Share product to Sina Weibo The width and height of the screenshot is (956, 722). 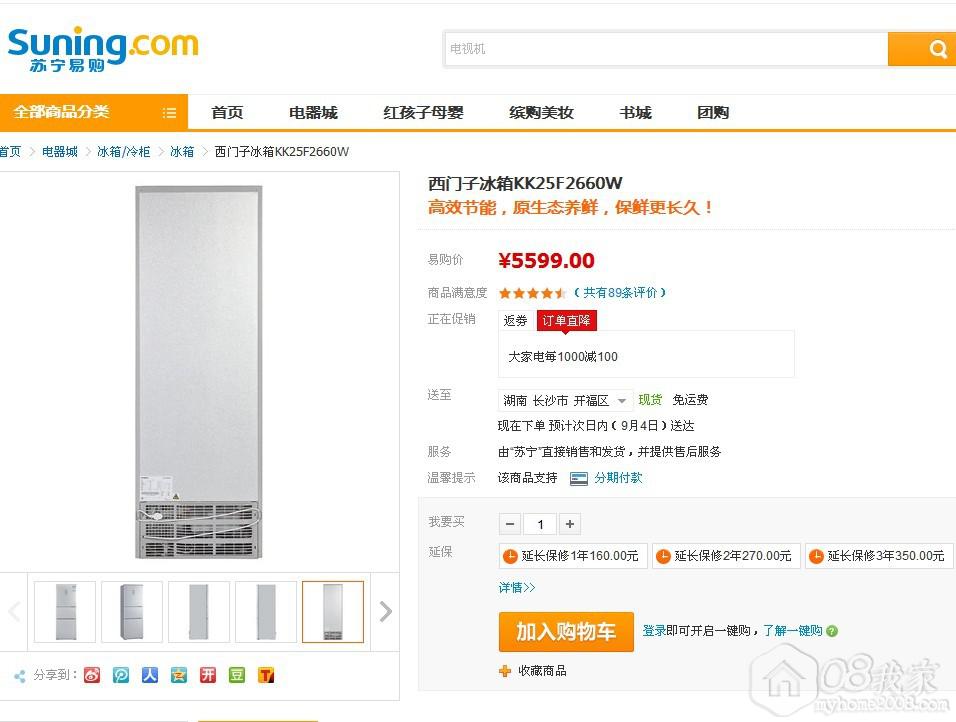point(92,675)
